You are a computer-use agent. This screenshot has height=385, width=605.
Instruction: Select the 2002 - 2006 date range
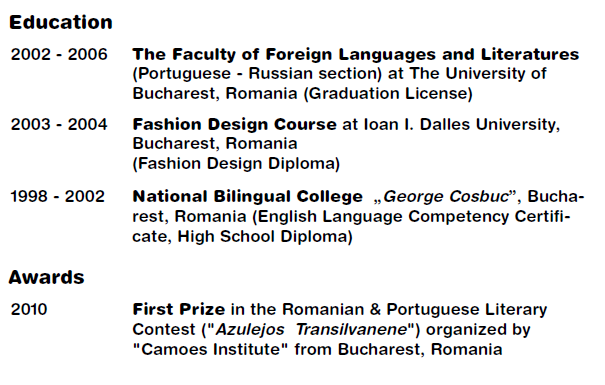pos(59,54)
